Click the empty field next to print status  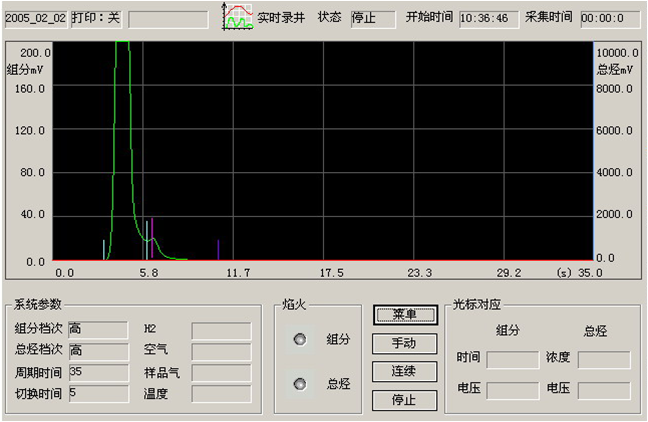tap(168, 19)
